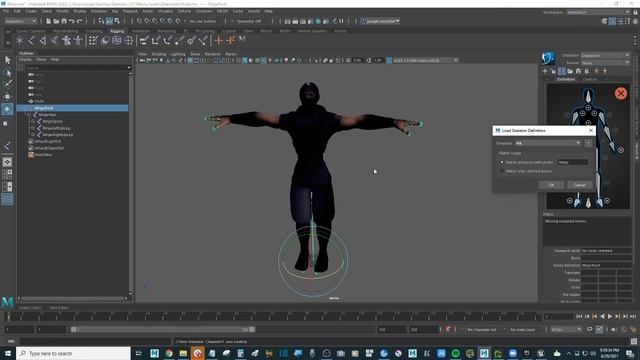Toggle the loop playback button on range bar
This screenshot has height=360, width=640.
pyautogui.click(x=589, y=329)
